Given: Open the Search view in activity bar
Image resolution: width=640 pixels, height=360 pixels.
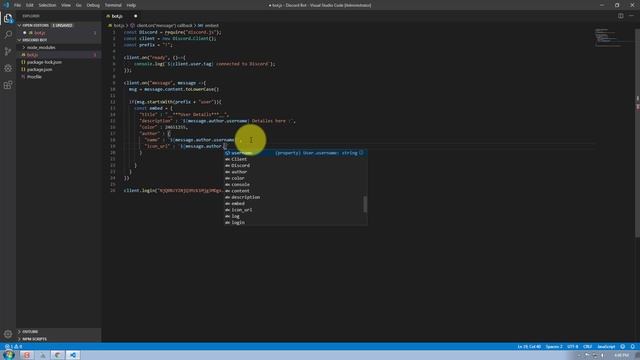Looking at the screenshot, I should (x=8, y=34).
